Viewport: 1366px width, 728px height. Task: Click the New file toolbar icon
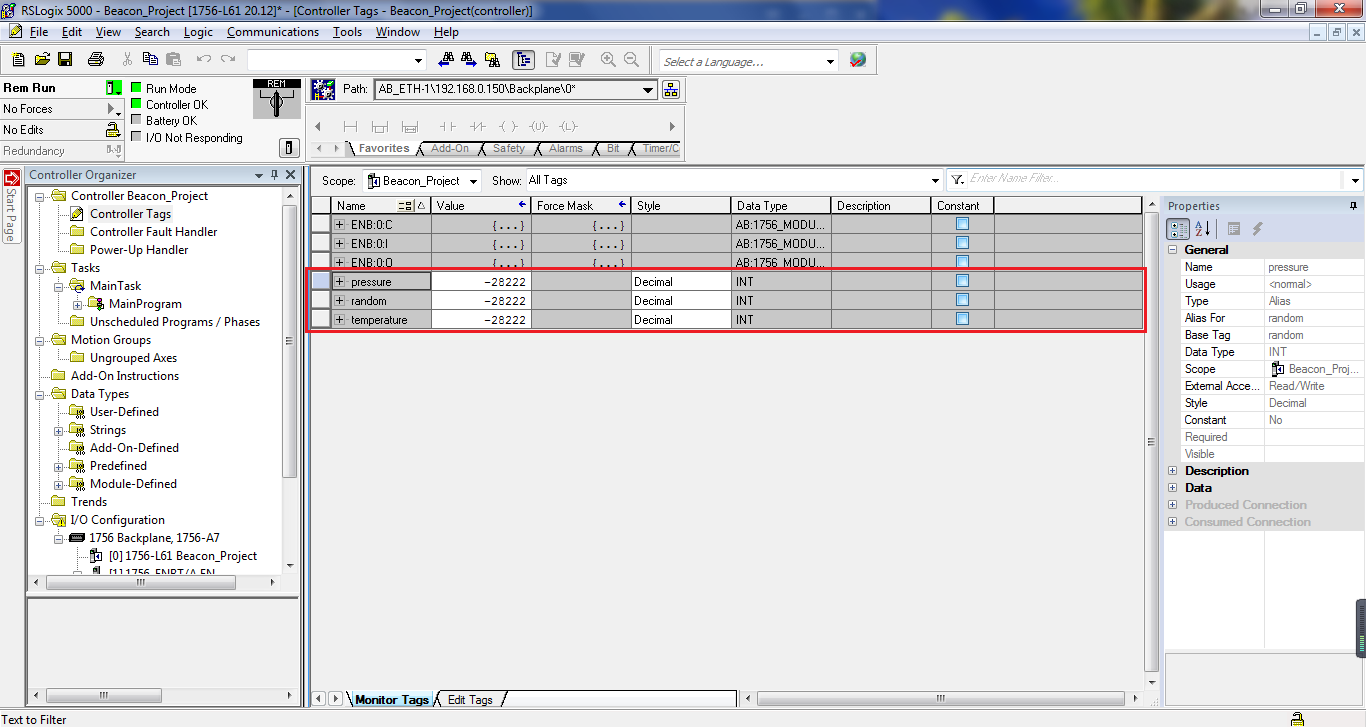point(19,60)
